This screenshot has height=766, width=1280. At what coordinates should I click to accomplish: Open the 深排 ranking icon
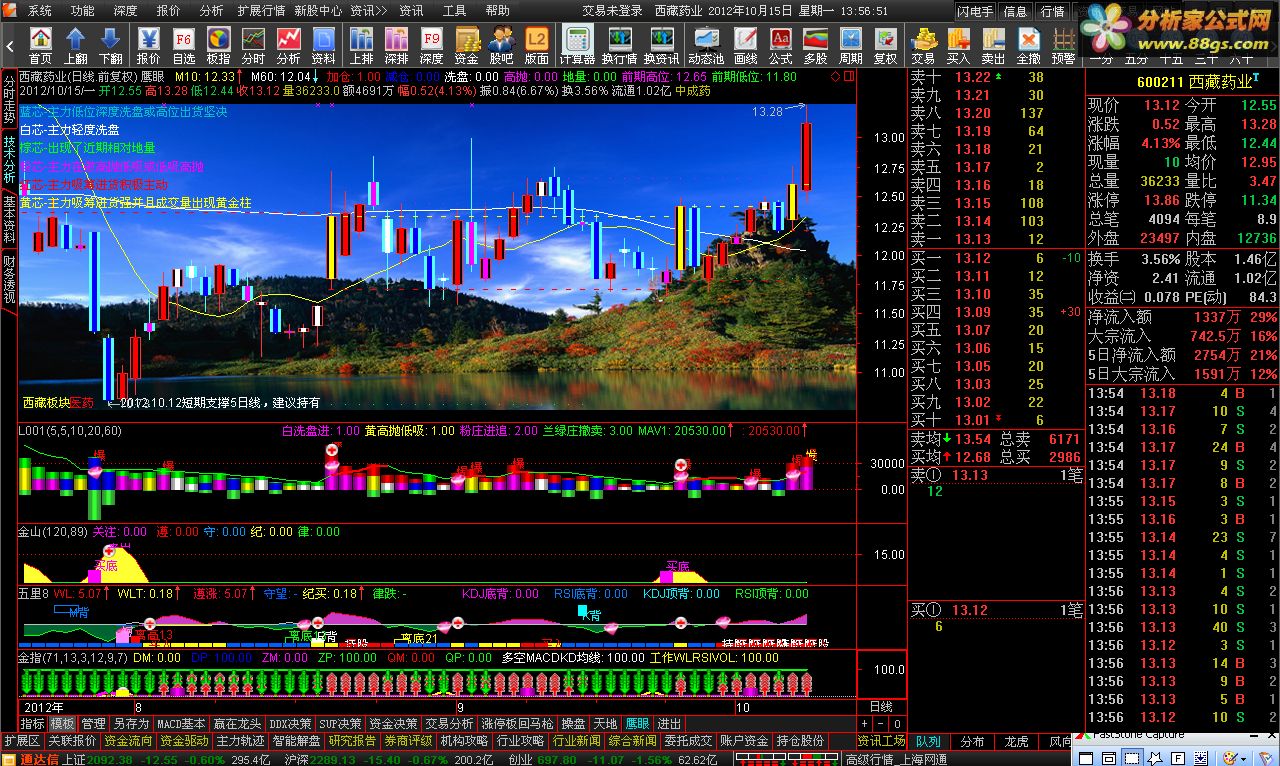click(396, 46)
